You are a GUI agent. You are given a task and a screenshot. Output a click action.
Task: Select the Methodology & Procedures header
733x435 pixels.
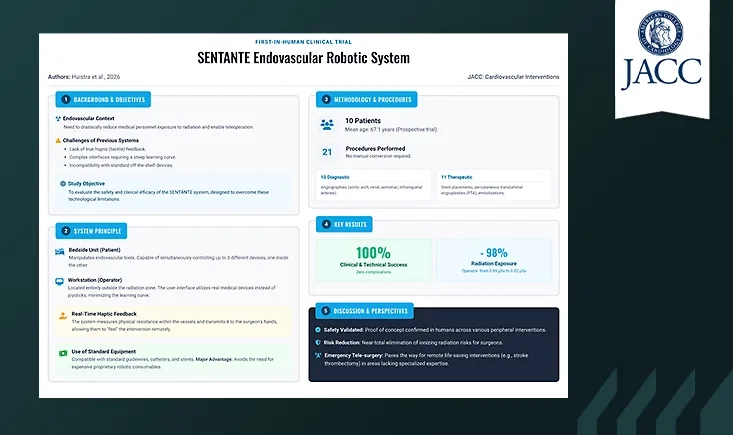click(x=366, y=100)
